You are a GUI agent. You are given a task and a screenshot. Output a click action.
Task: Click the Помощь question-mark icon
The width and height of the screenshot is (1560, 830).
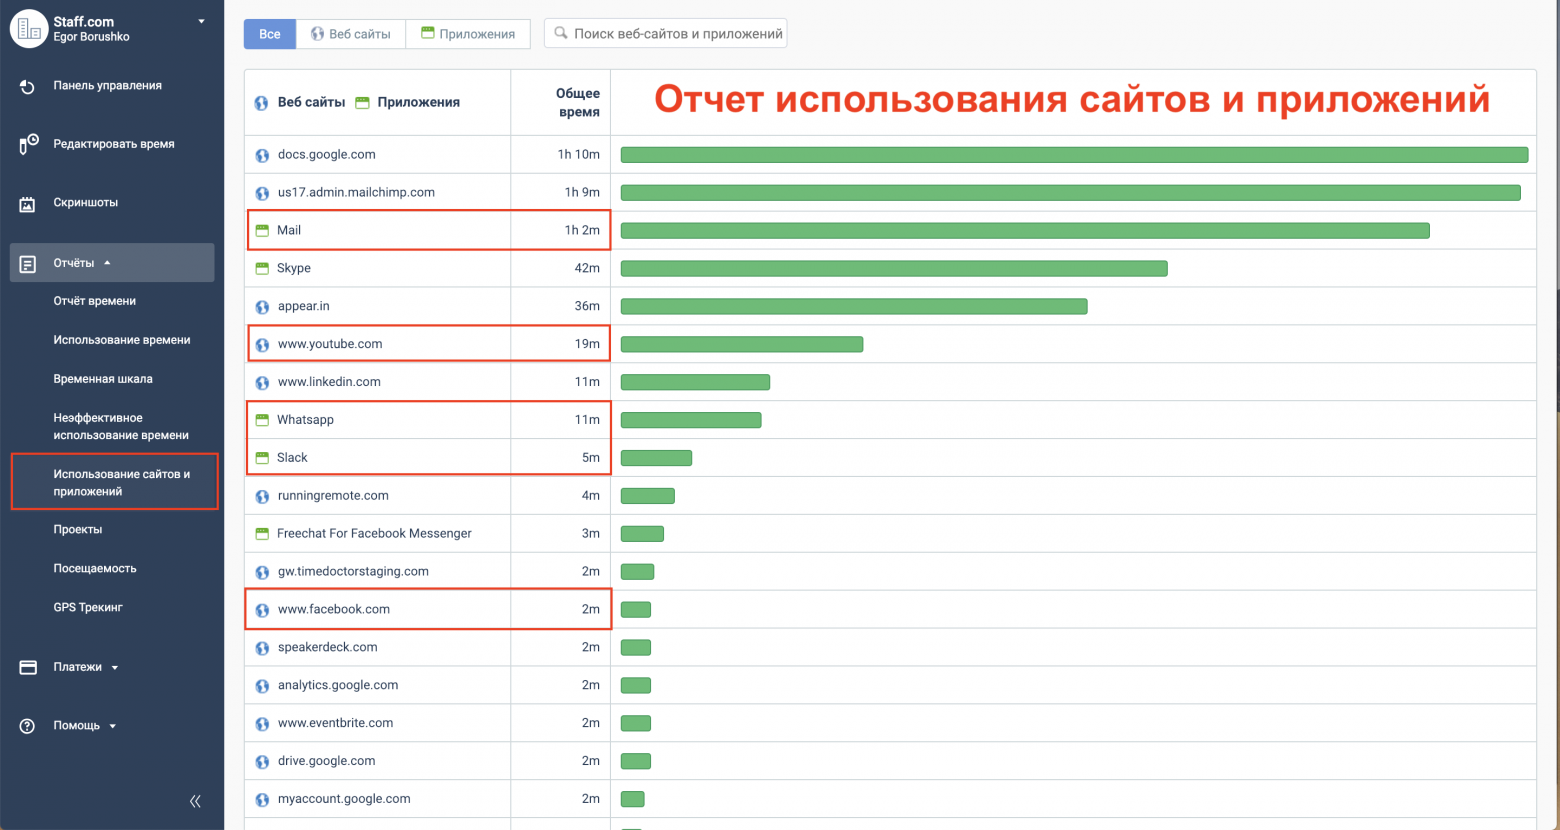click(x=29, y=726)
